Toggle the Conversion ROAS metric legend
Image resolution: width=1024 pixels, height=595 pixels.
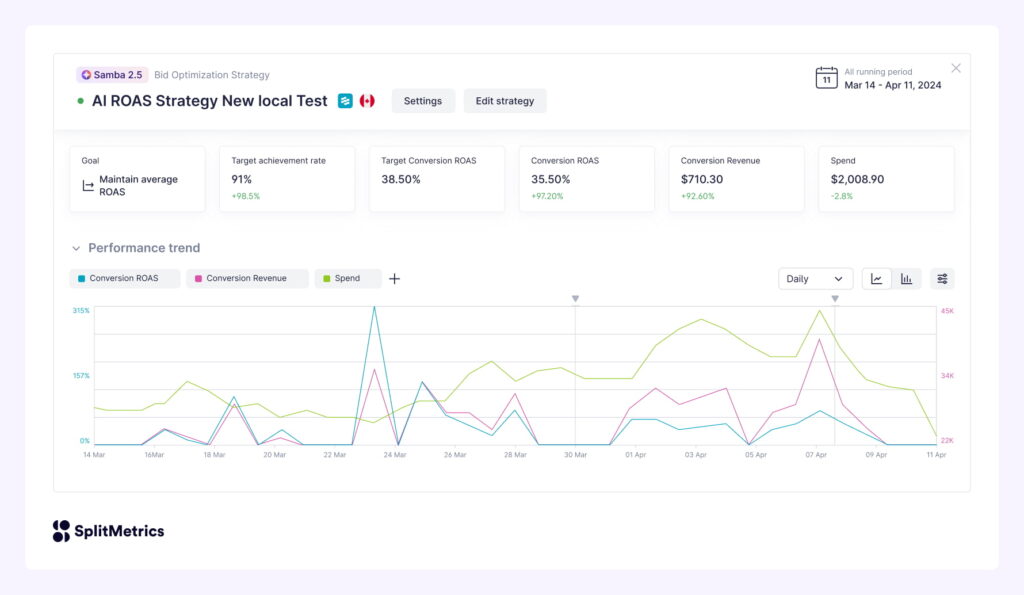tap(124, 278)
